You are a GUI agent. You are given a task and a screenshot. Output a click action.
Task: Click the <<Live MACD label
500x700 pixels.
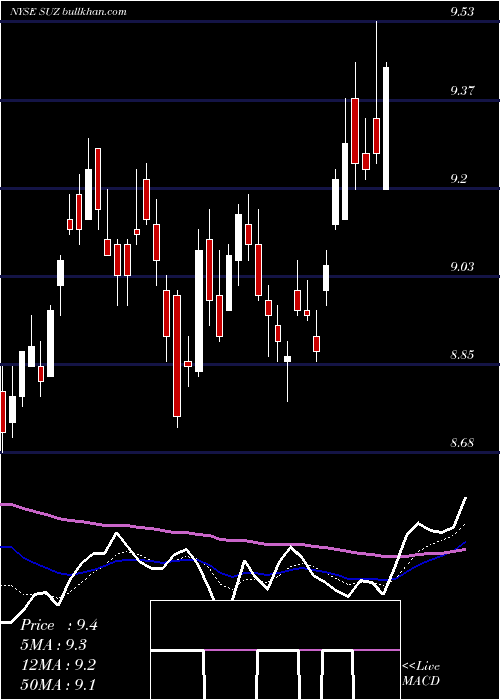pyautogui.click(x=421, y=673)
